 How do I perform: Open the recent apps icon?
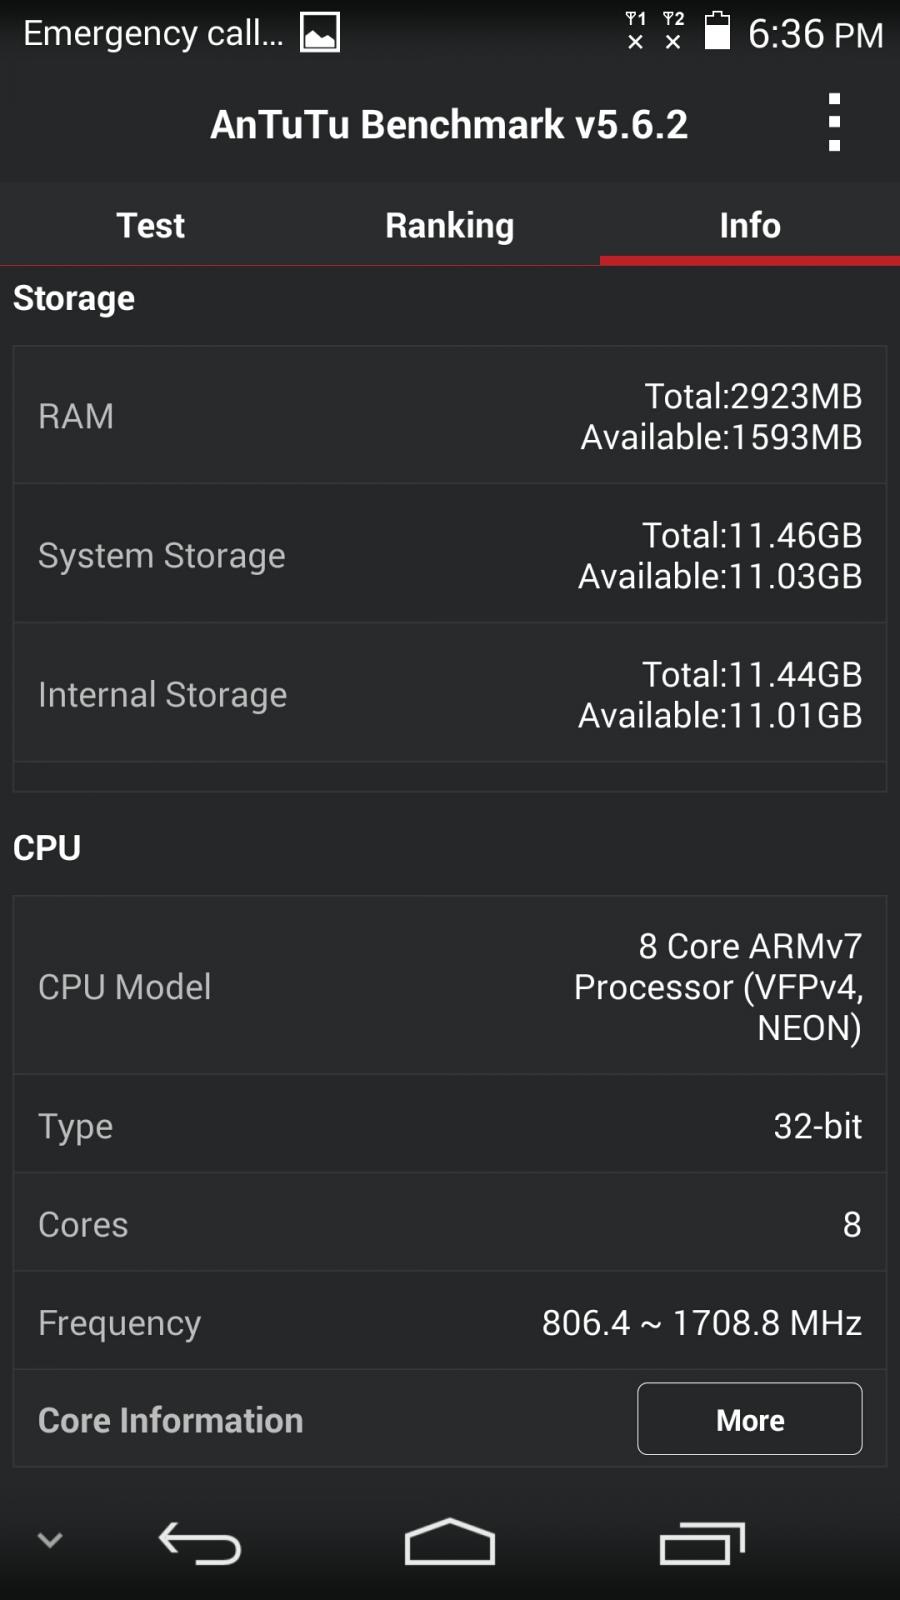click(x=702, y=1542)
